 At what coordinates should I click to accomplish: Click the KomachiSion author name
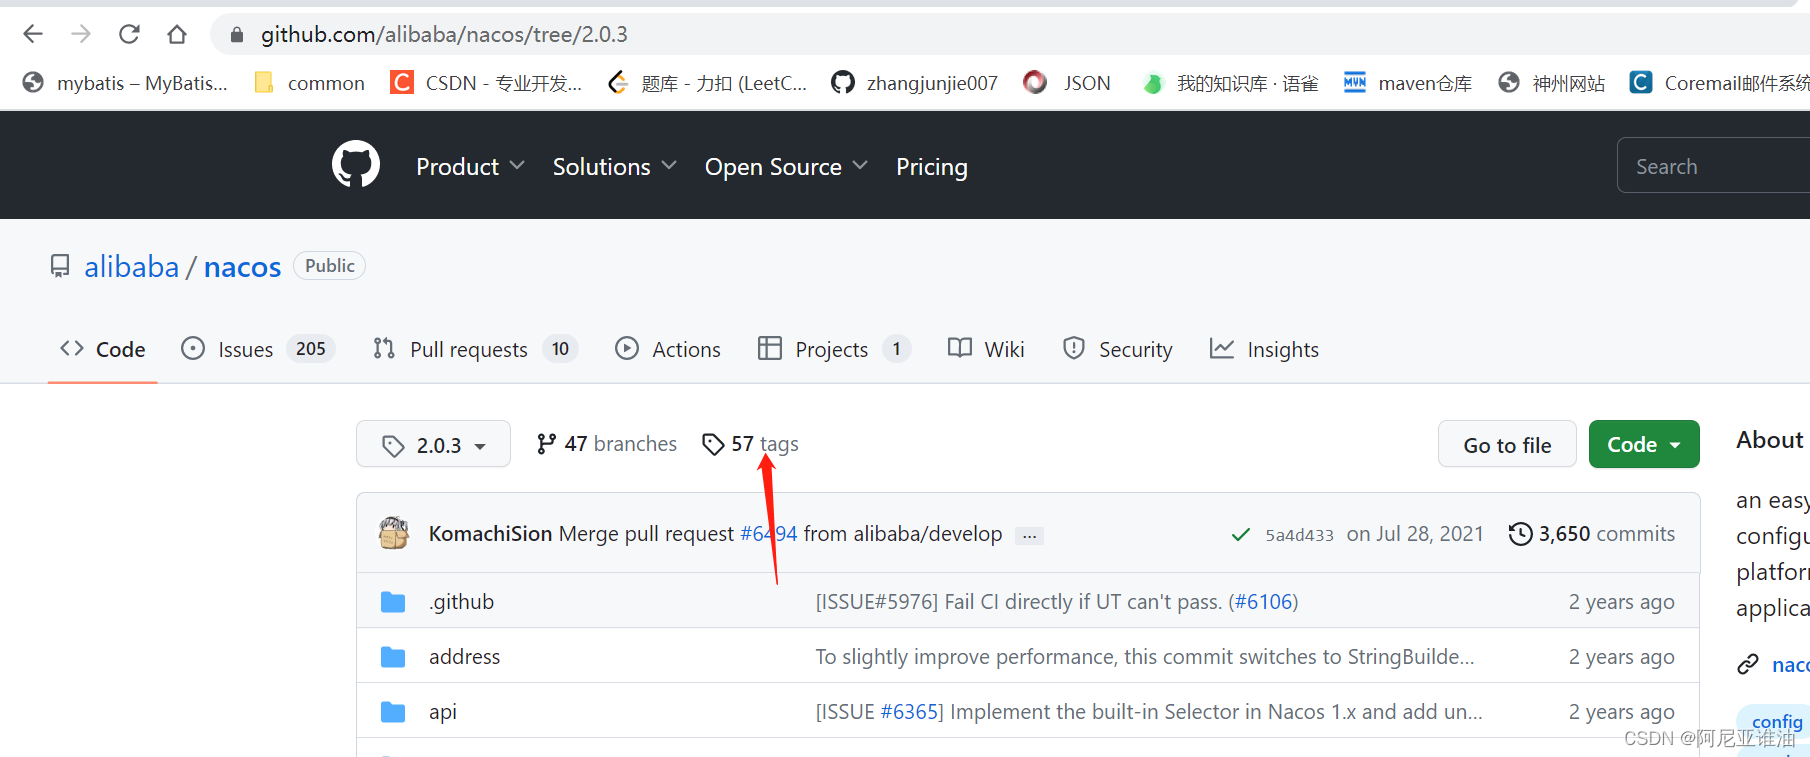tap(490, 533)
